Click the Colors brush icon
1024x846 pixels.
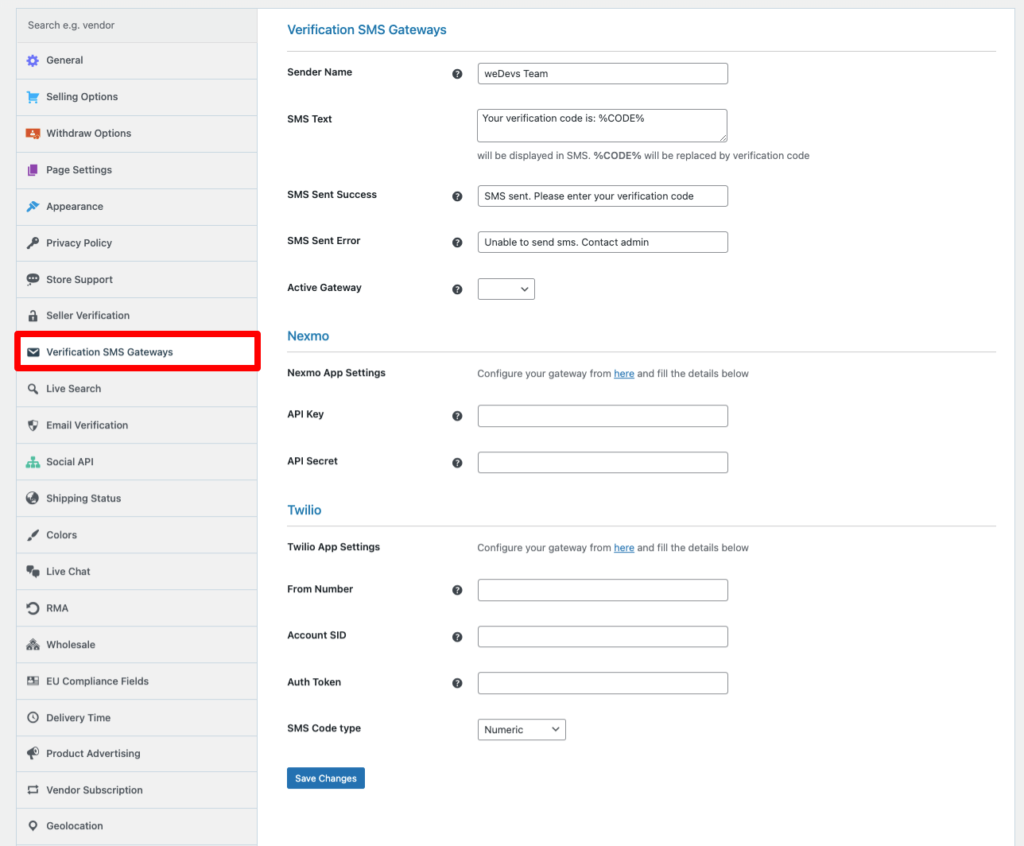(33, 535)
